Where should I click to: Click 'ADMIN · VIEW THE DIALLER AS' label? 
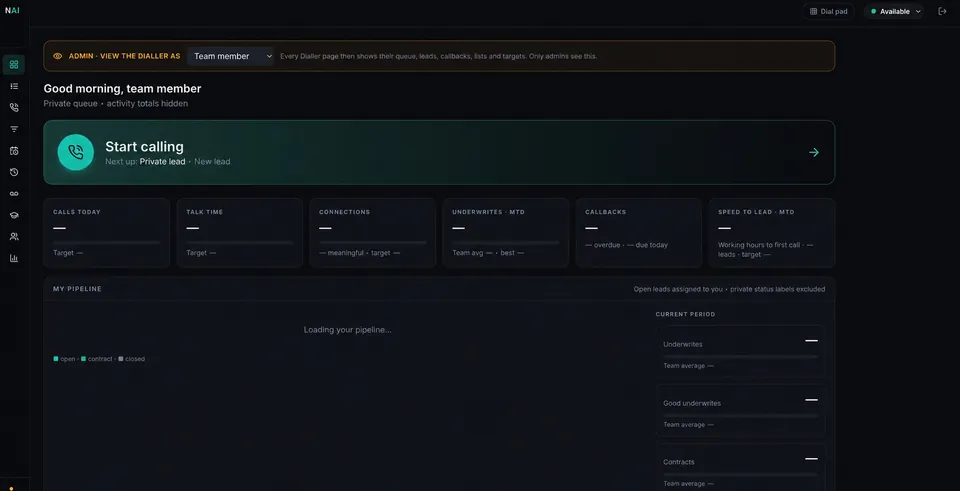[124, 56]
